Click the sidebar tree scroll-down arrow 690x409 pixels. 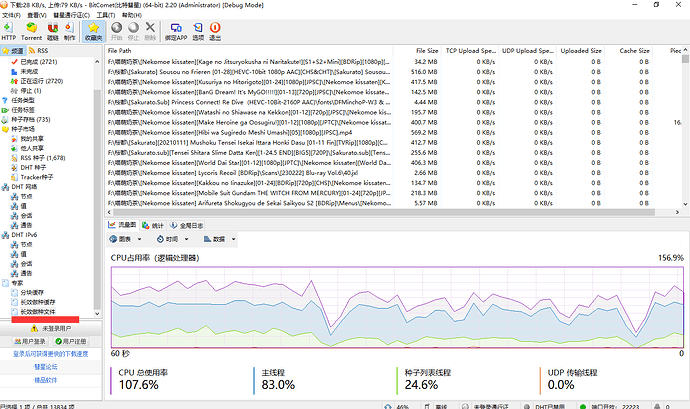[x=97, y=313]
